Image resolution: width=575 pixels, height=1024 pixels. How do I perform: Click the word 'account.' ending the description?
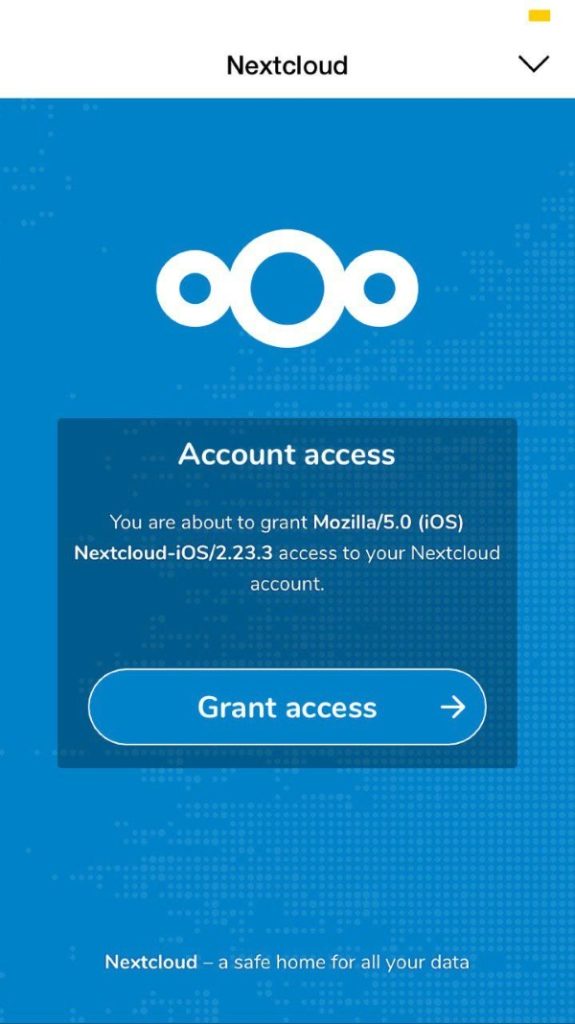tap(287, 584)
